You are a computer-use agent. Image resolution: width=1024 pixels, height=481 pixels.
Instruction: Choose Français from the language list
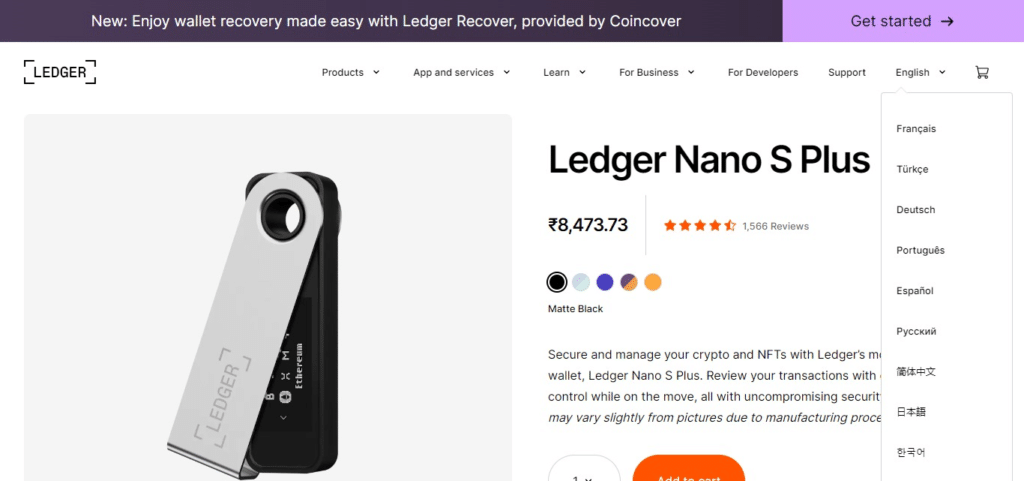(916, 129)
